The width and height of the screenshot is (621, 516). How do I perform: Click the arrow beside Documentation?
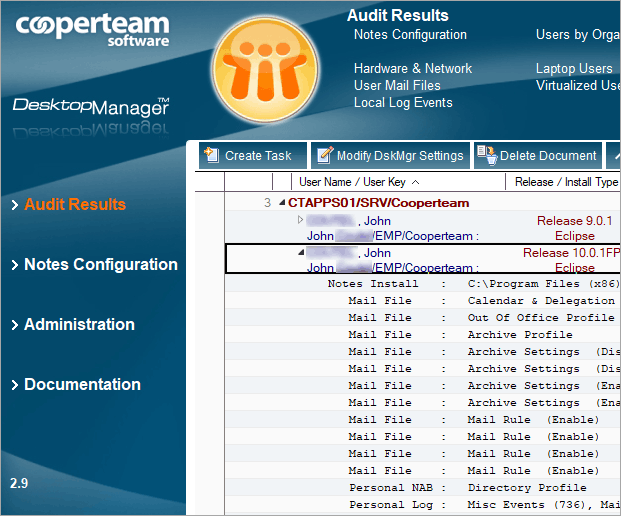coord(15,385)
